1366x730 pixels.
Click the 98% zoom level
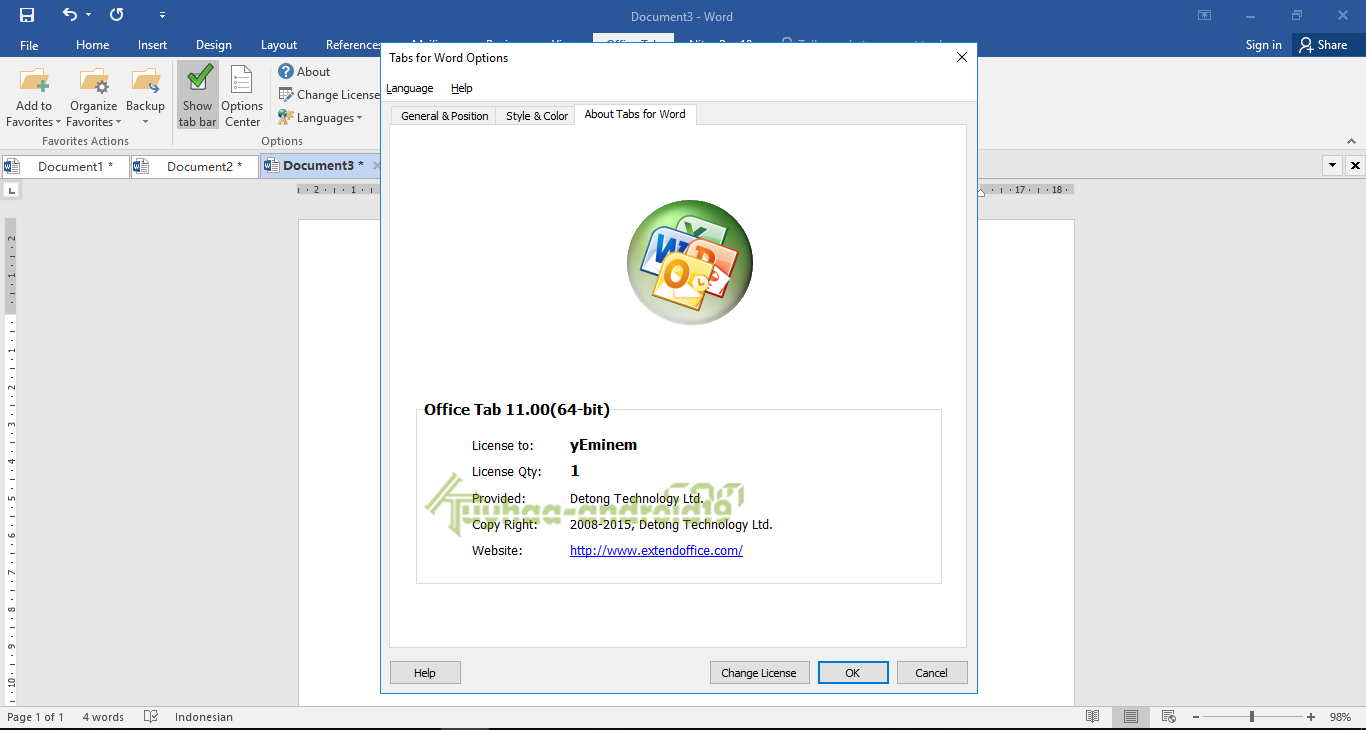(1340, 717)
